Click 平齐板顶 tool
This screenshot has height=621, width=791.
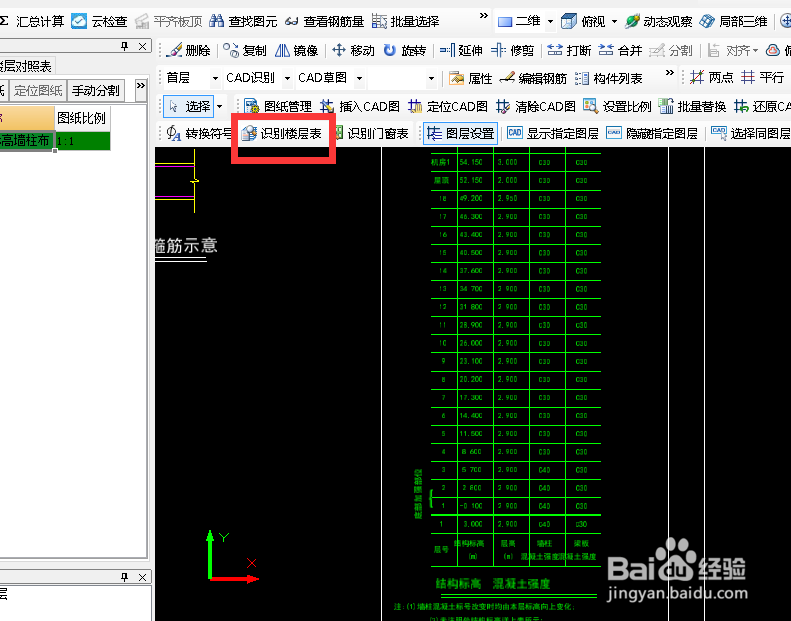pos(168,21)
